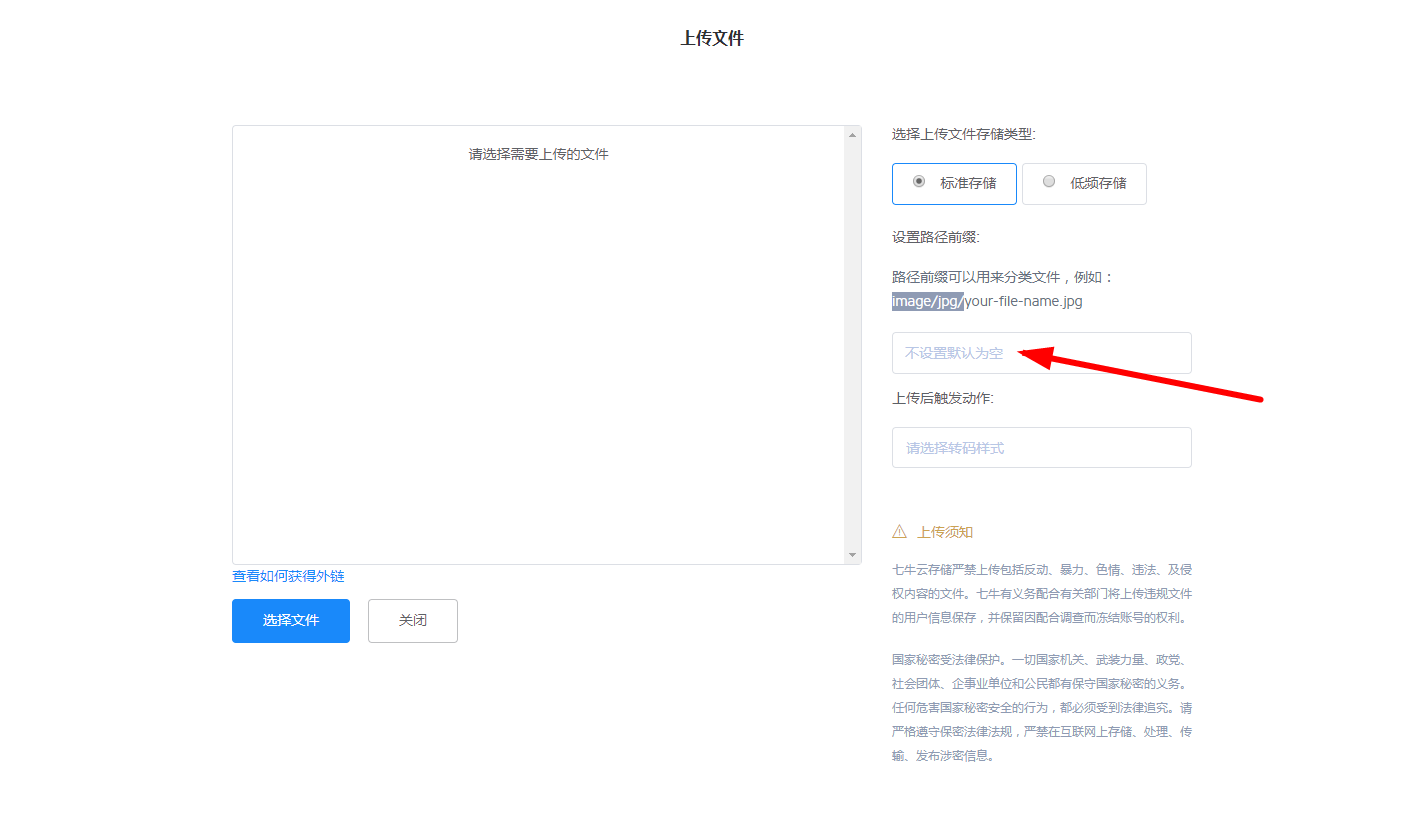Click the 上传文件 page title
Screen dimensions: 1420x826
coord(711,39)
